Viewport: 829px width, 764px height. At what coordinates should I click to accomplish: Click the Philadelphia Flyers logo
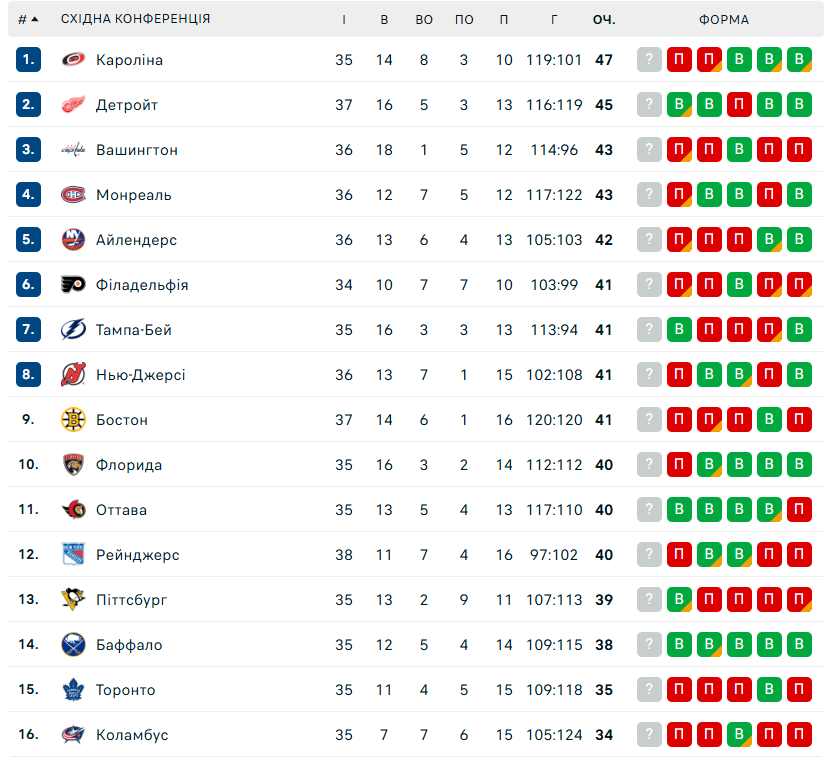click(73, 285)
